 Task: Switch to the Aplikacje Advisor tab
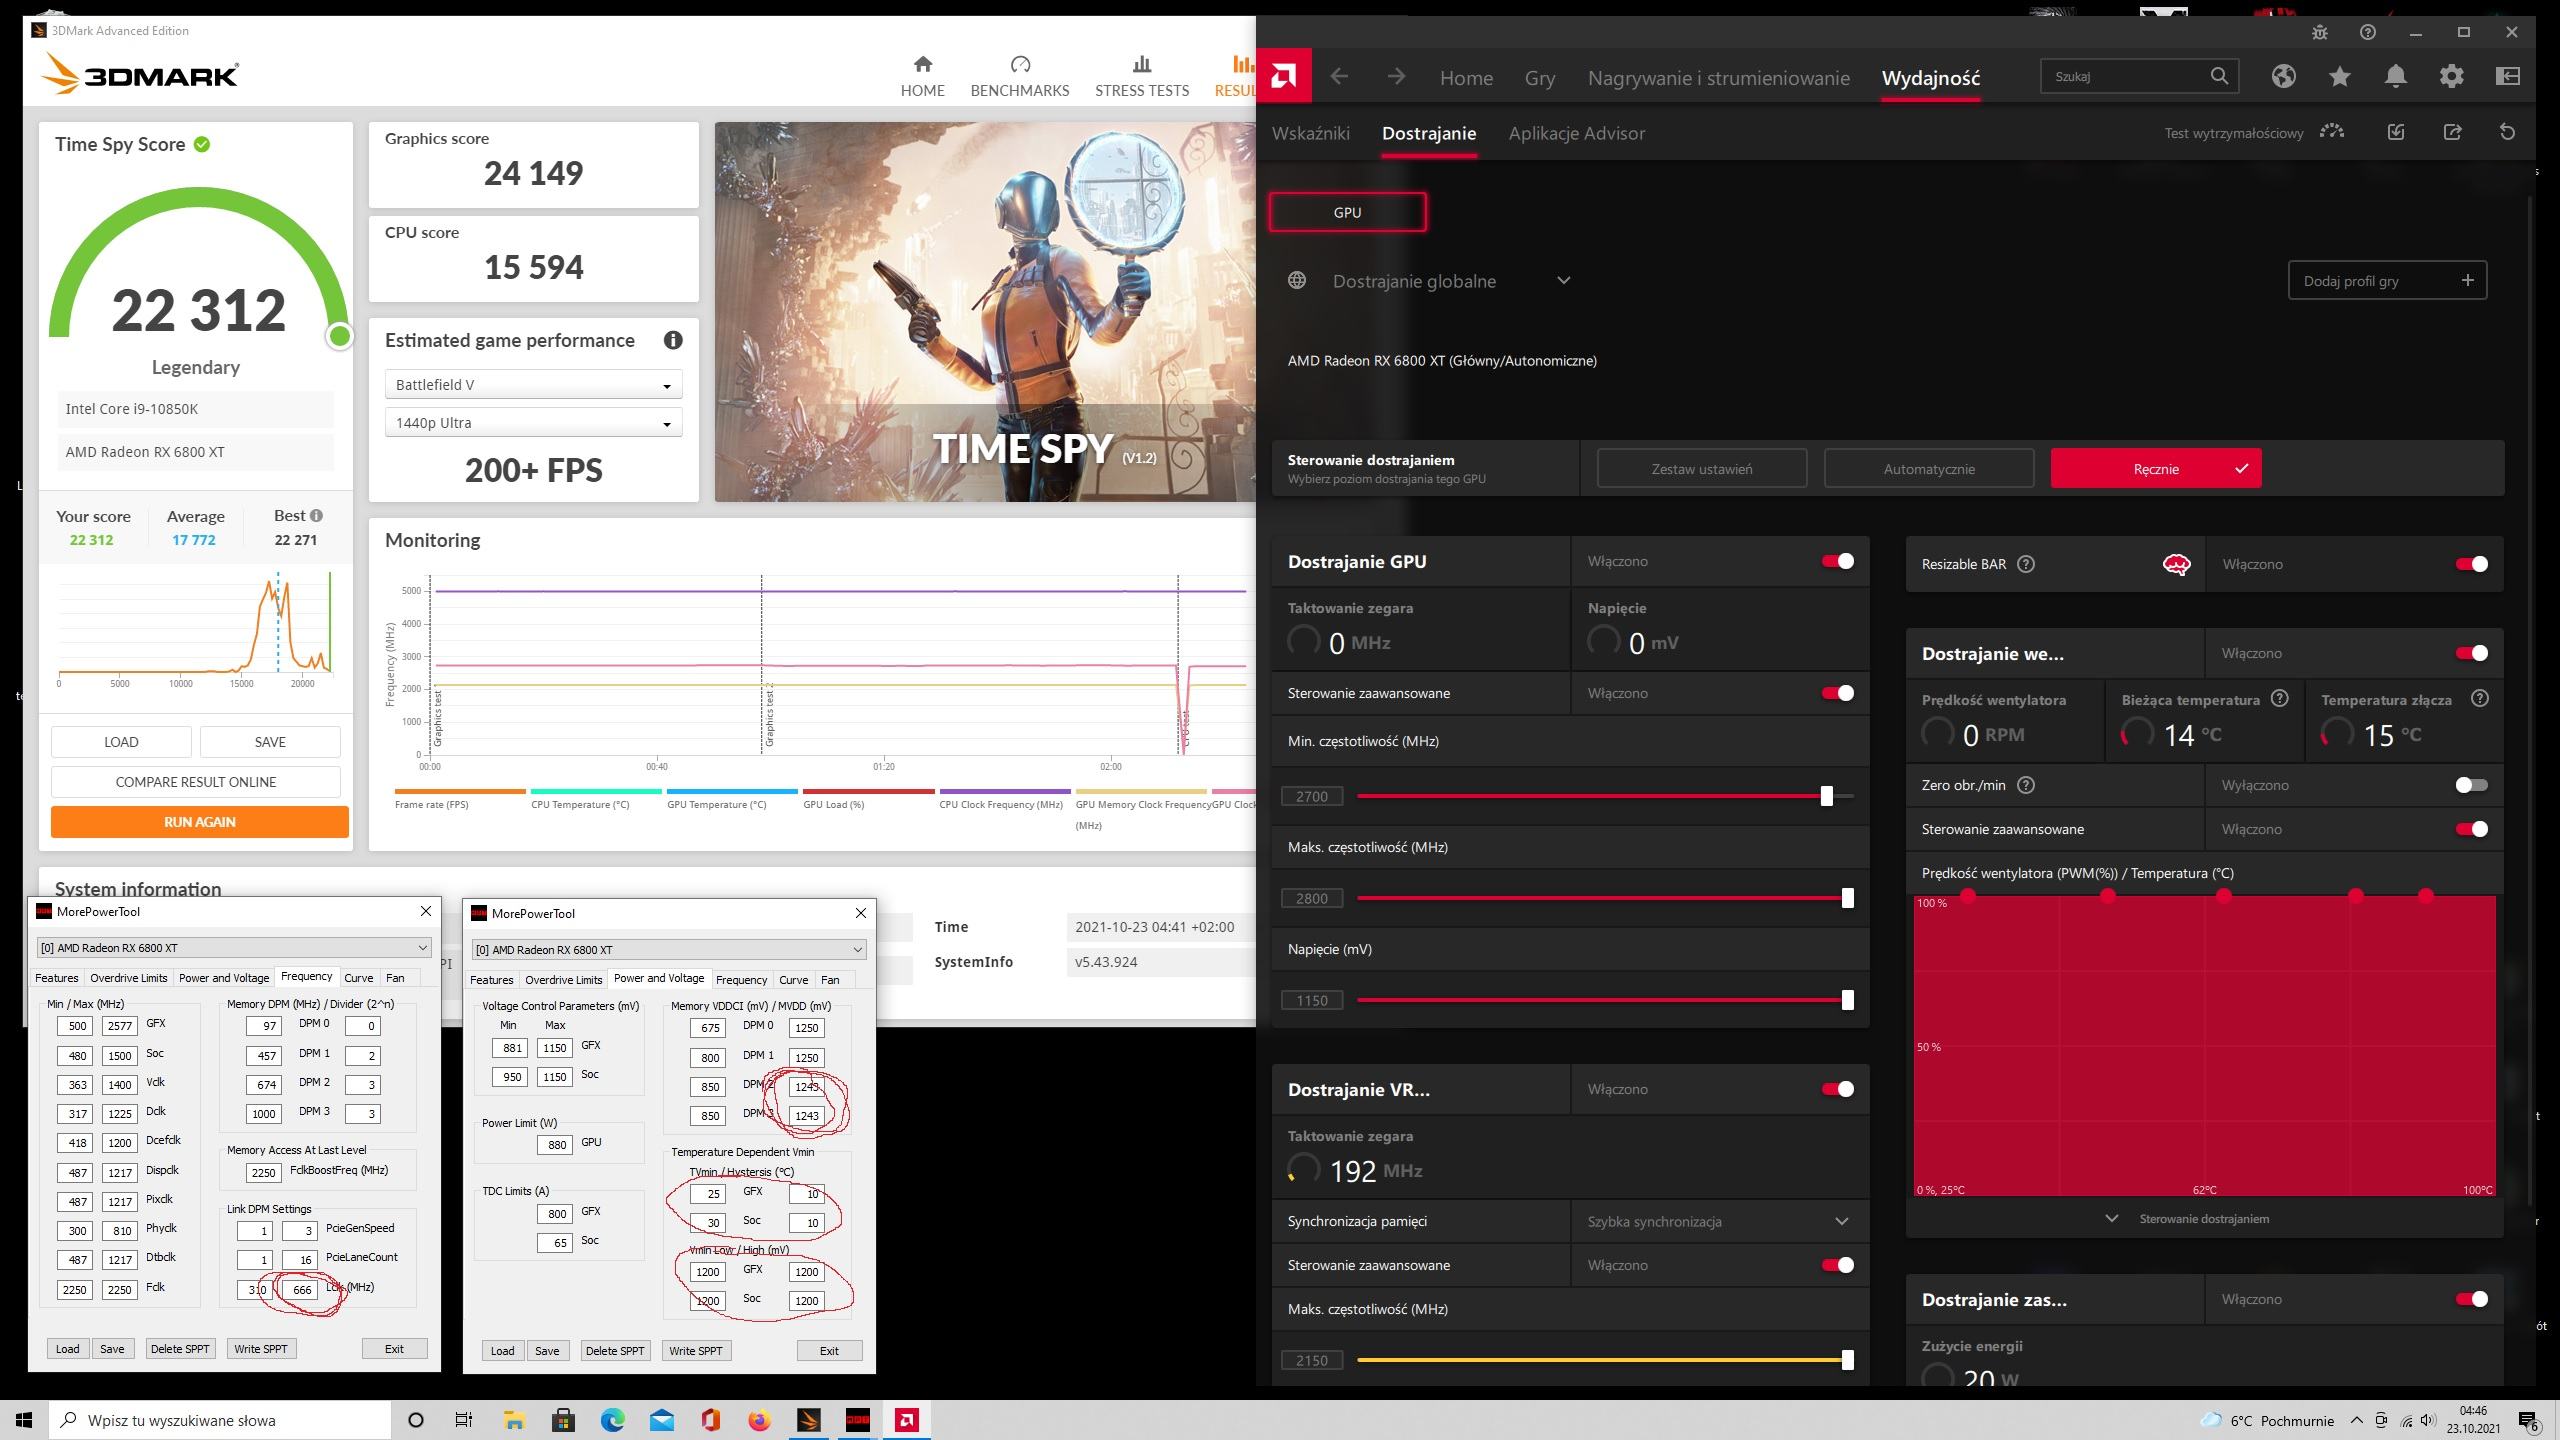[x=1576, y=133]
